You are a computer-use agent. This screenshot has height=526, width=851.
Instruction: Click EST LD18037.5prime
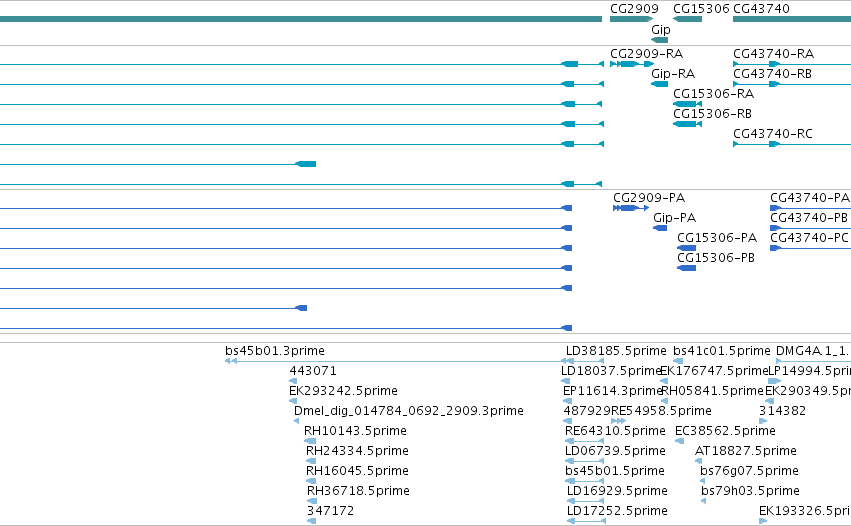tap(611, 371)
